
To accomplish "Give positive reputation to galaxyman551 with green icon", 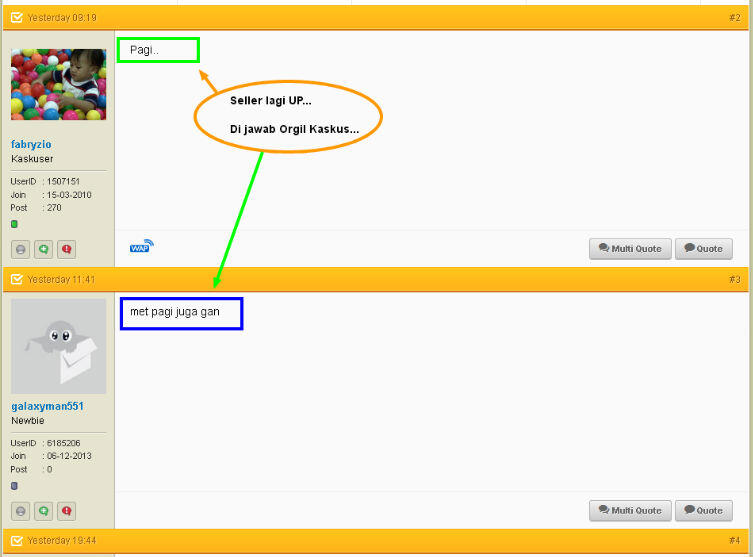I will (43, 511).
